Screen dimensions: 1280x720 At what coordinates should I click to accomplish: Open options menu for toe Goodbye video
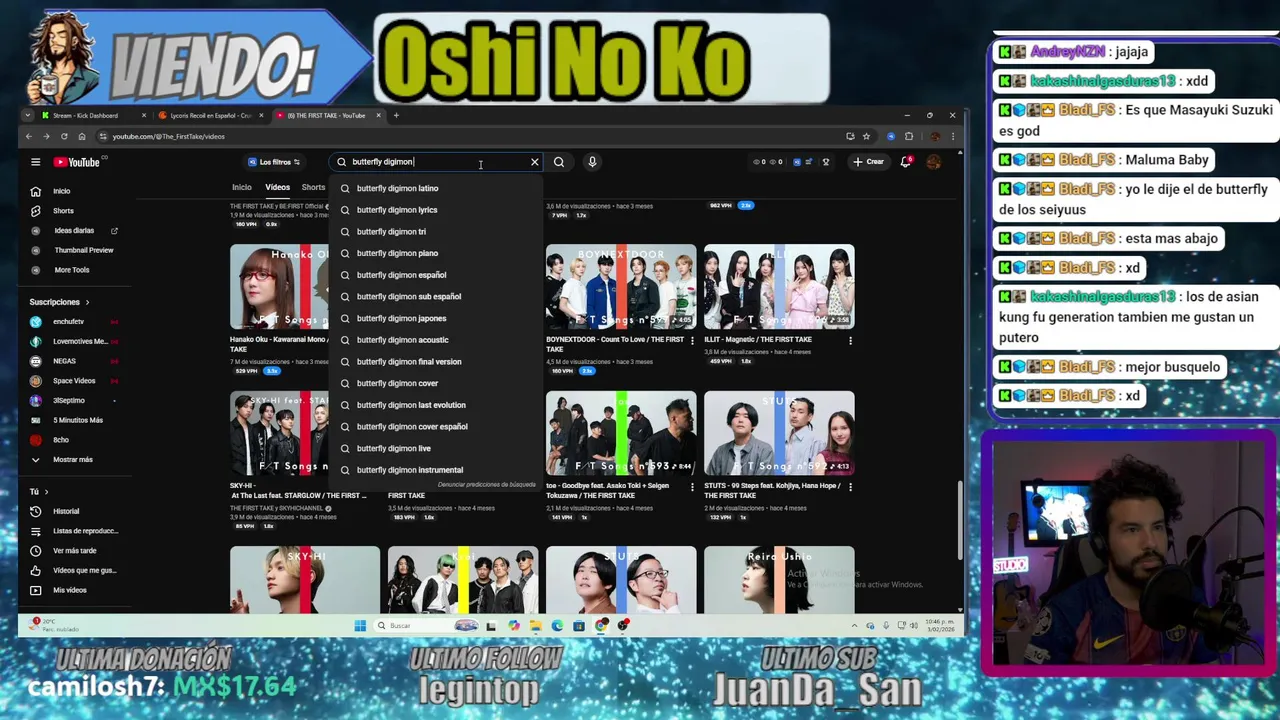692,487
